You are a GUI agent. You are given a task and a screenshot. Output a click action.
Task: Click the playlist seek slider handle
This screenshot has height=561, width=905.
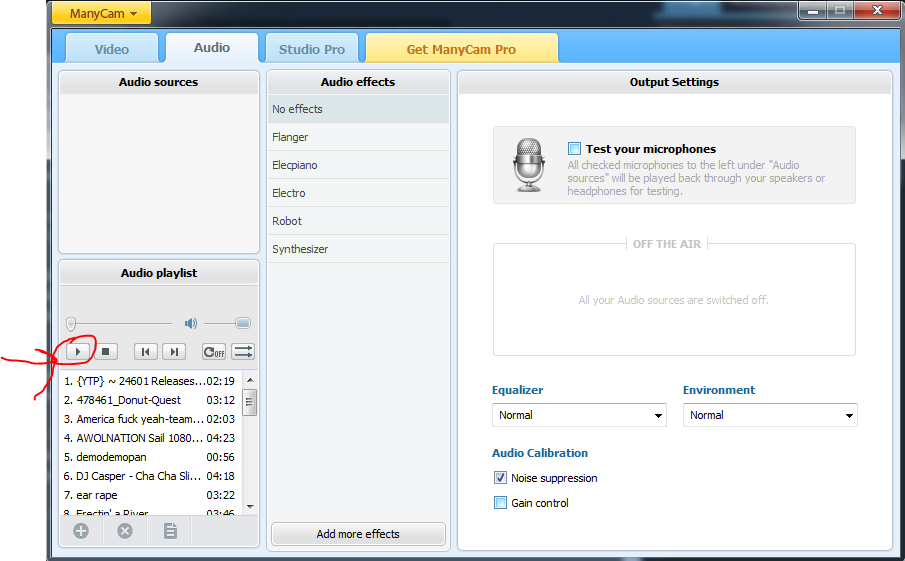coord(71,323)
